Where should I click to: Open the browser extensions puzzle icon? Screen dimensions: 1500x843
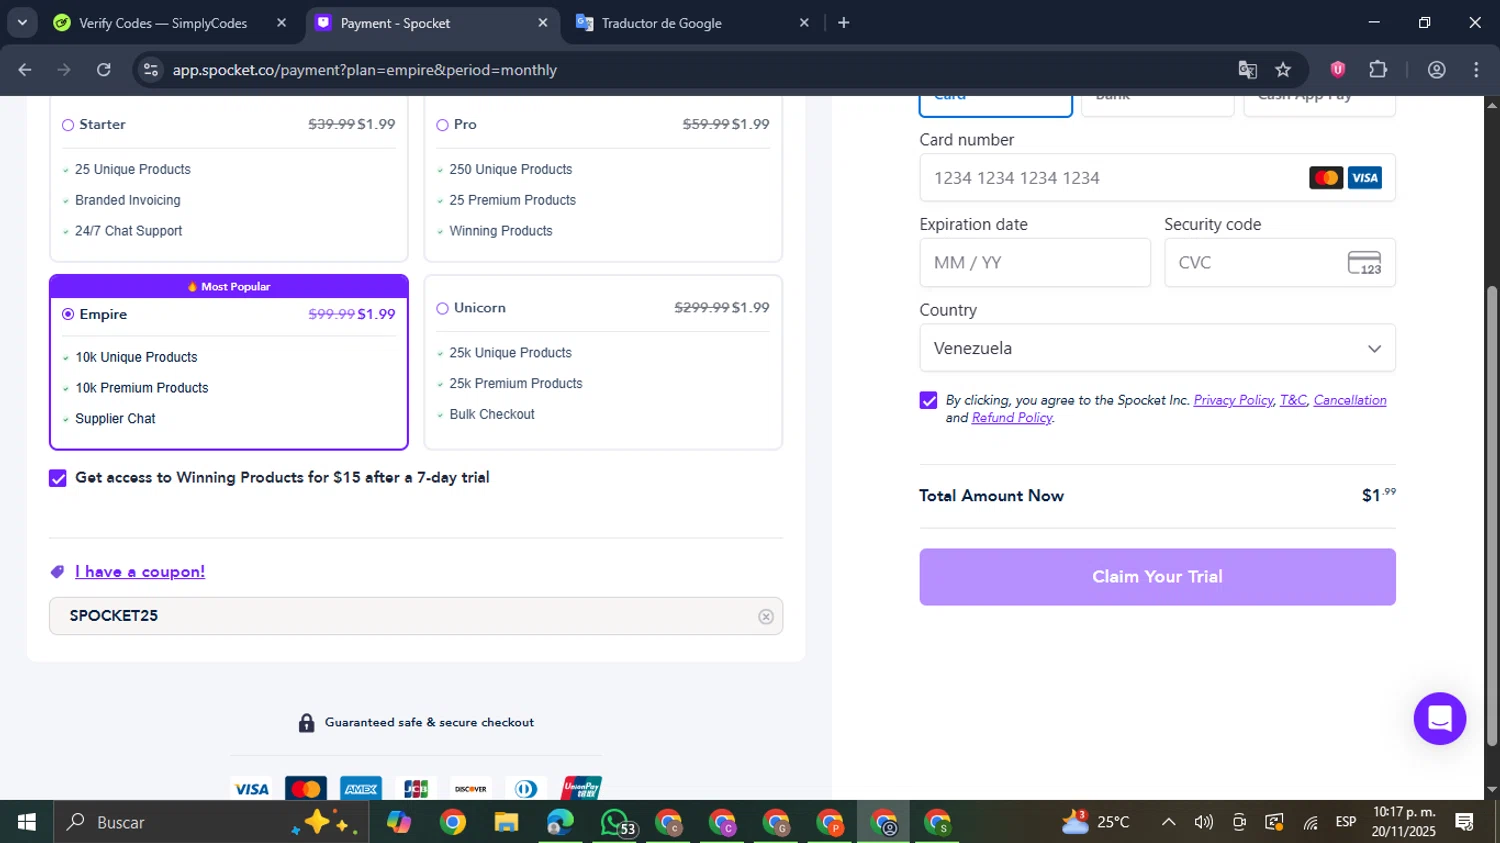(x=1378, y=69)
